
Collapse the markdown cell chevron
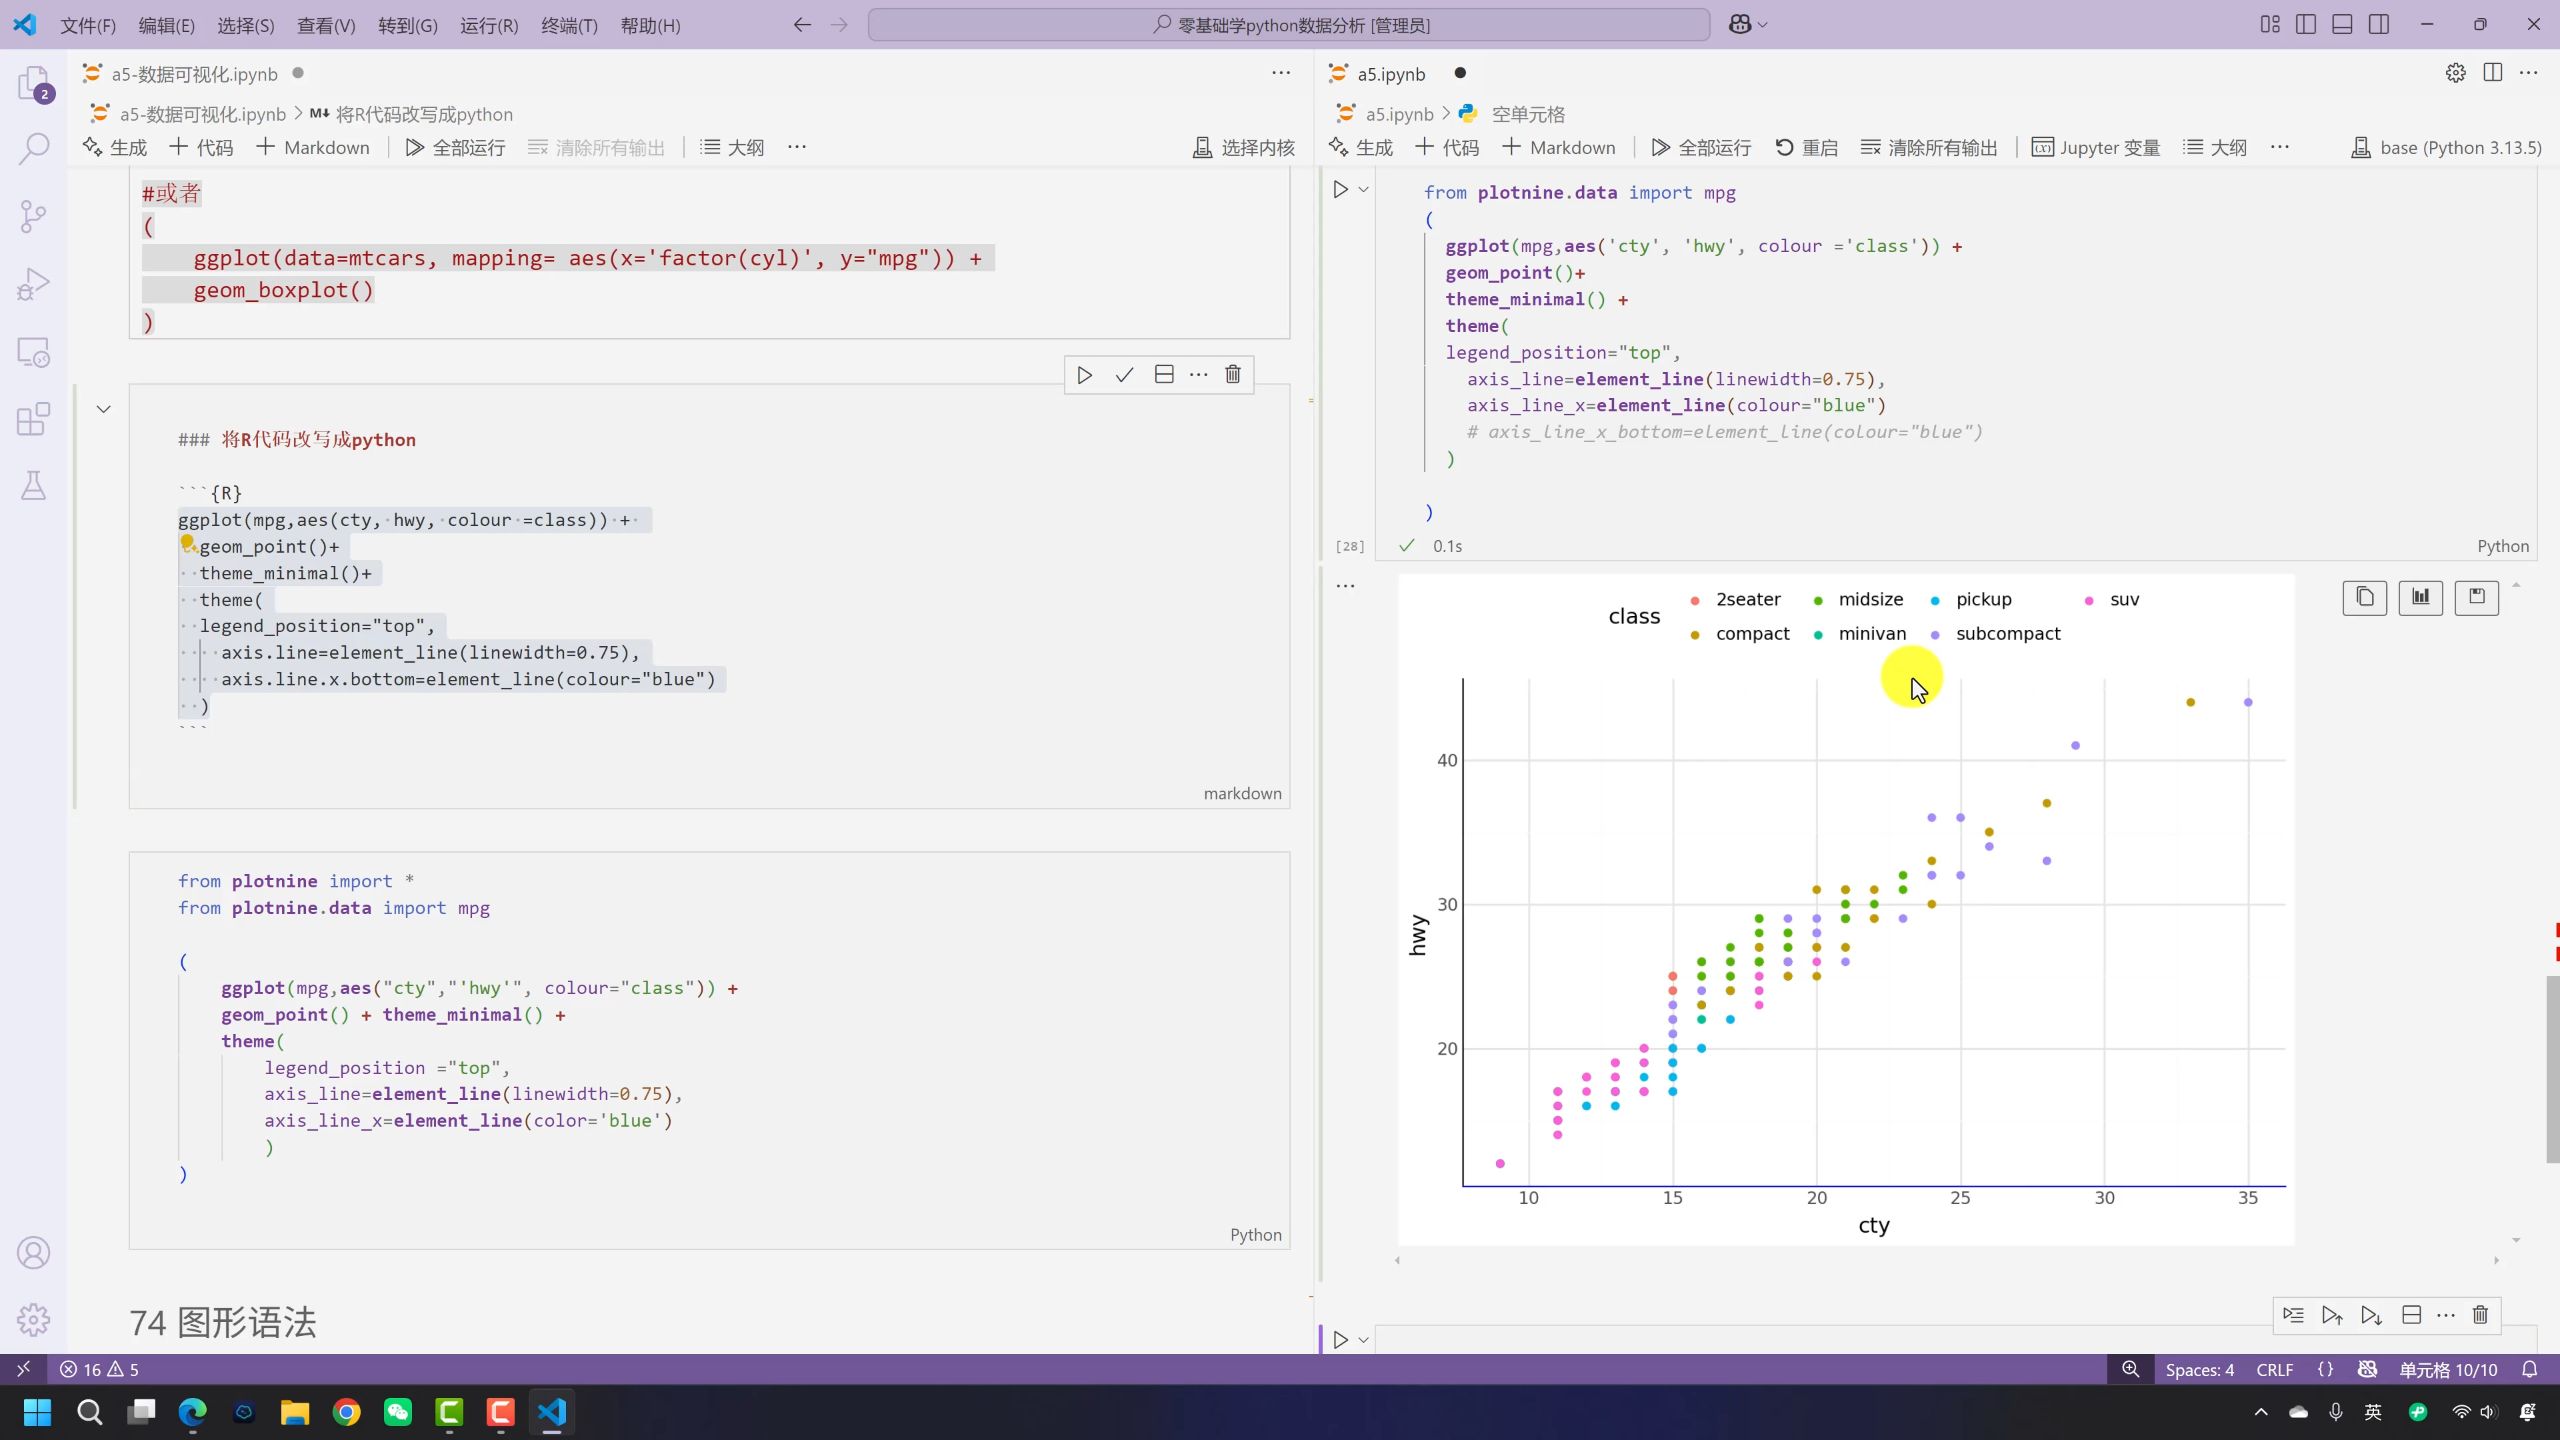(103, 409)
